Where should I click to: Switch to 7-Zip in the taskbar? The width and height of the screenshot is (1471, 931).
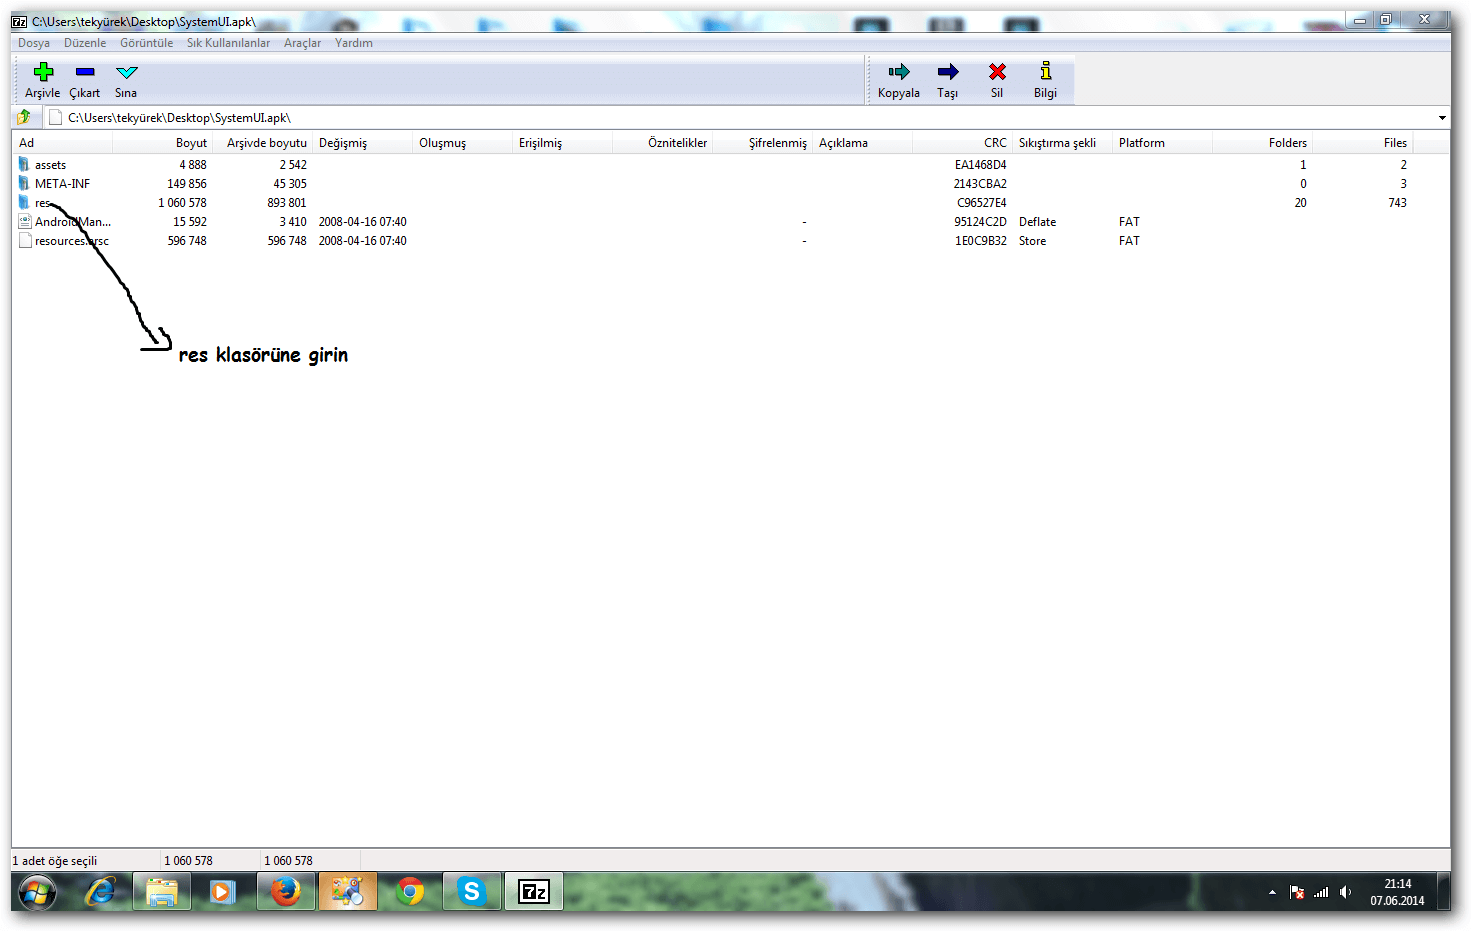[534, 891]
